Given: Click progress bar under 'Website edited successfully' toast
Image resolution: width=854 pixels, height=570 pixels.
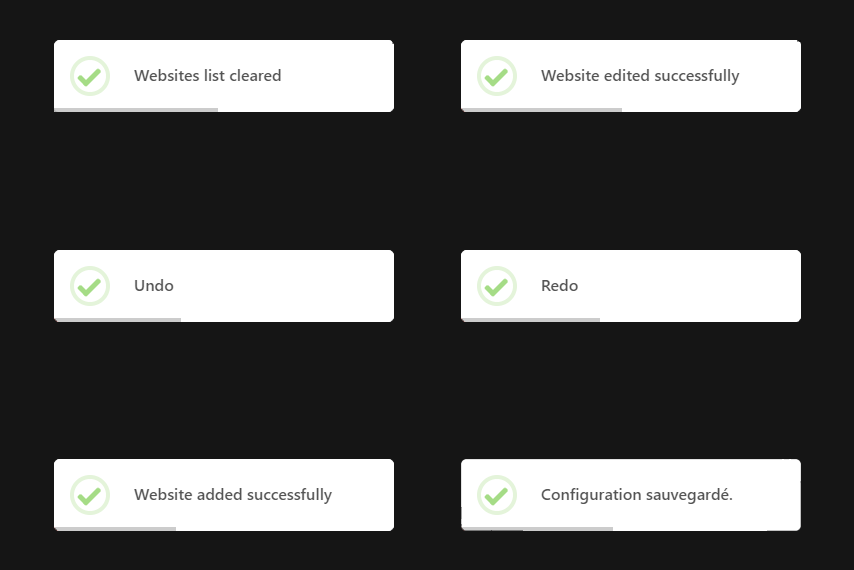Looking at the screenshot, I should coord(542,109).
